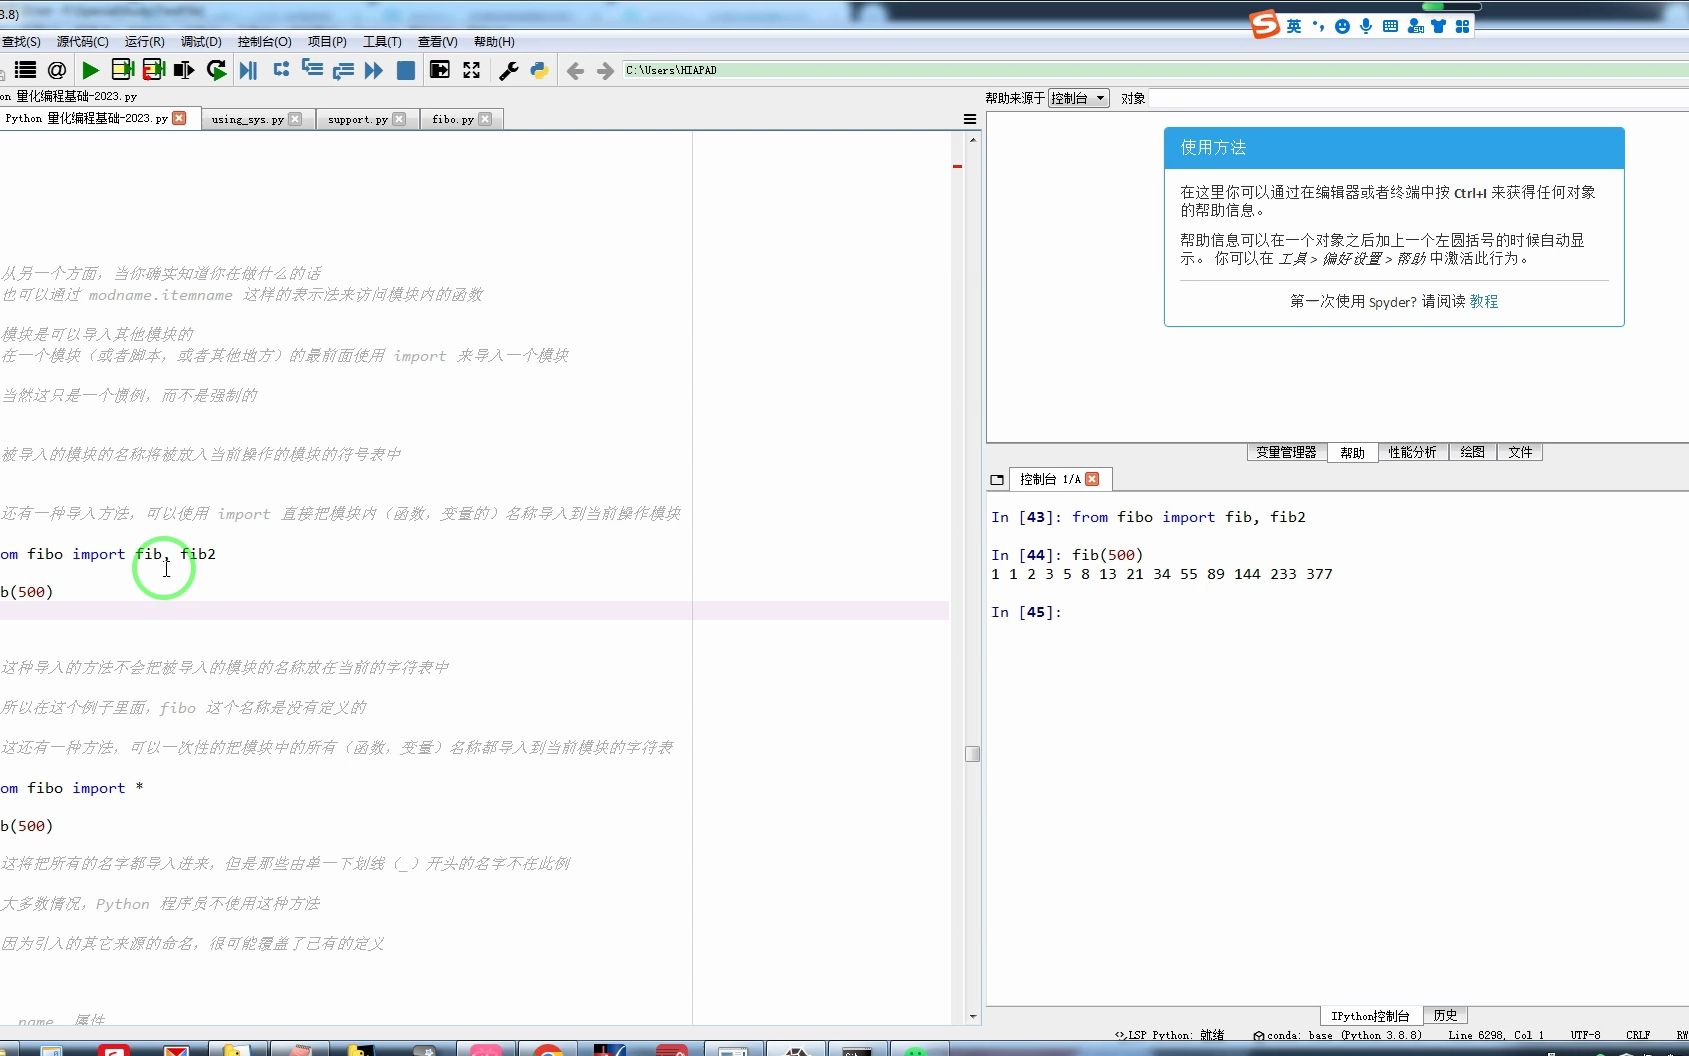The image size is (1689, 1056).
Task: Close the using_sys.py tab
Action: coord(295,119)
